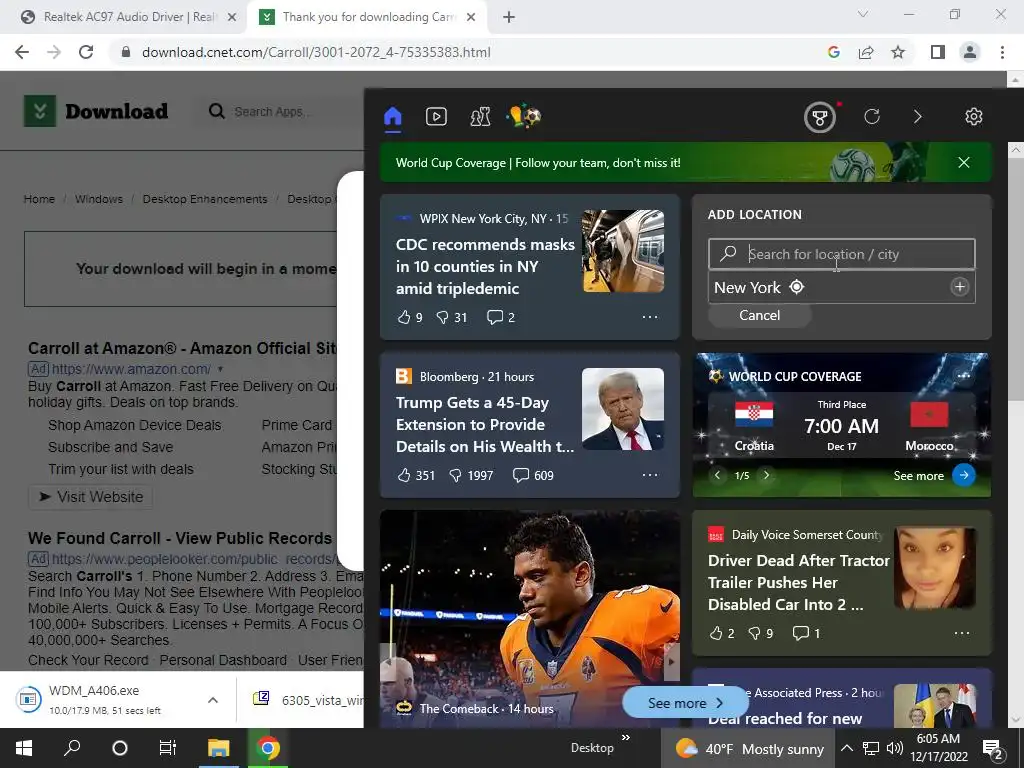Reload the CNET download page
The height and width of the screenshot is (768, 1024).
pos(86,52)
